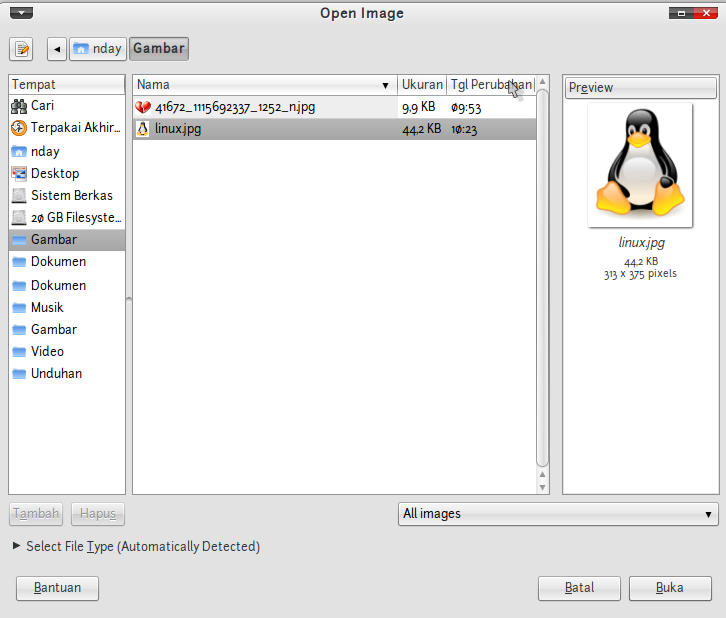Open Sistem Berkas drive in sidebar

pos(71,195)
